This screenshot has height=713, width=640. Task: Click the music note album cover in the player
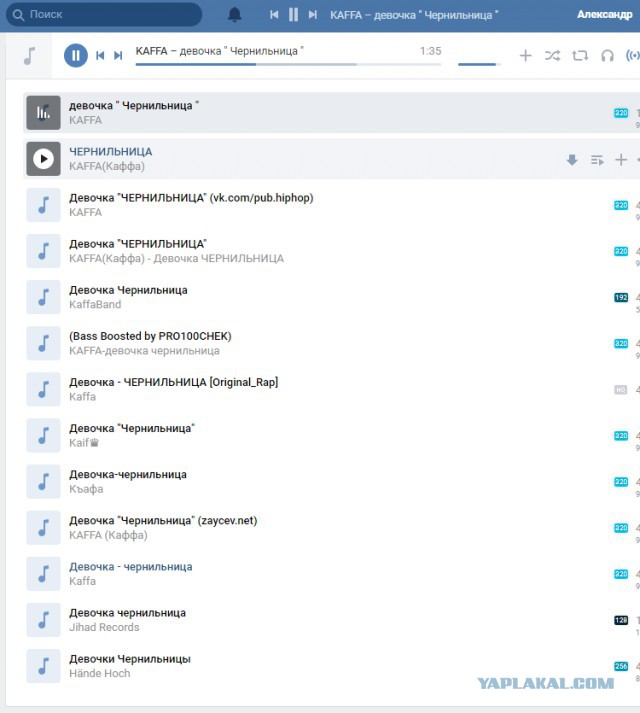[x=29, y=56]
